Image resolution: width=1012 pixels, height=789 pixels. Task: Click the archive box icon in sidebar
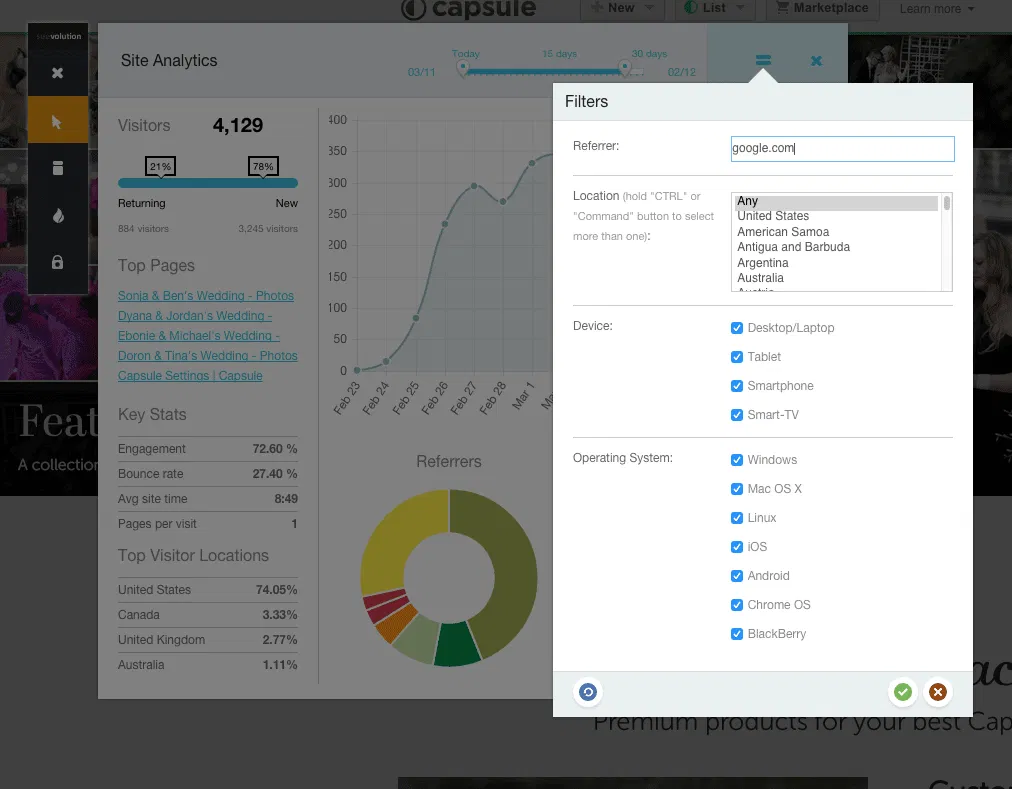(x=57, y=169)
